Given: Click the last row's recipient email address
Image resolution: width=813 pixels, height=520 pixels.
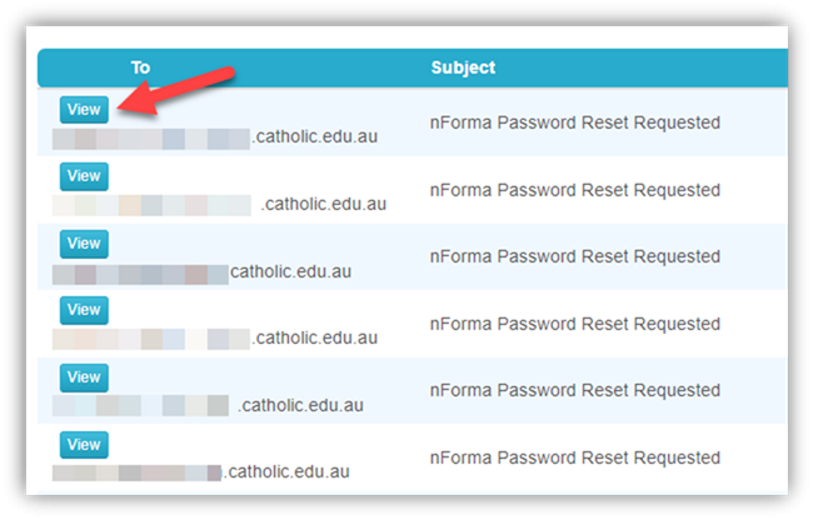Looking at the screenshot, I should click(x=201, y=471).
